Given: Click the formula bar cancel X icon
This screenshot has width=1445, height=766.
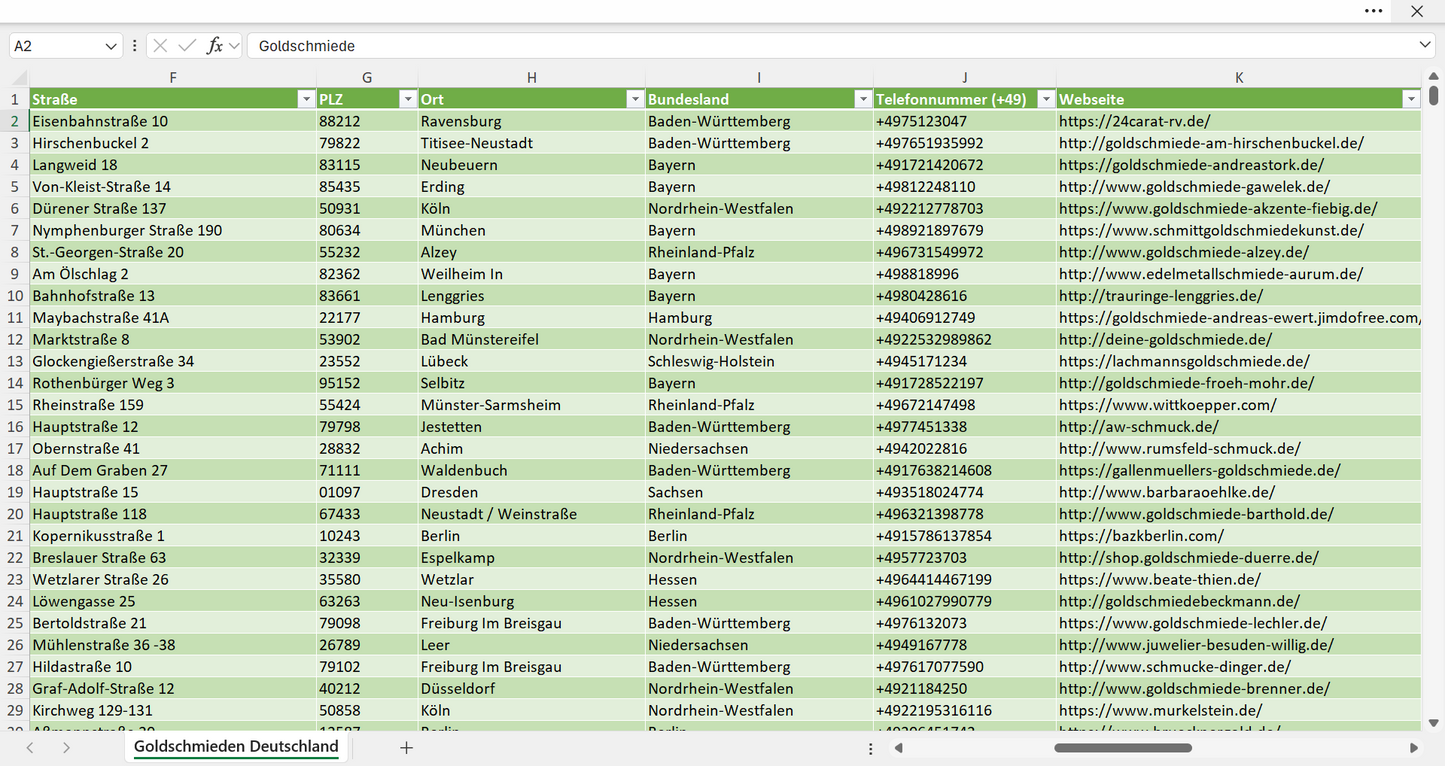Looking at the screenshot, I should (x=161, y=46).
